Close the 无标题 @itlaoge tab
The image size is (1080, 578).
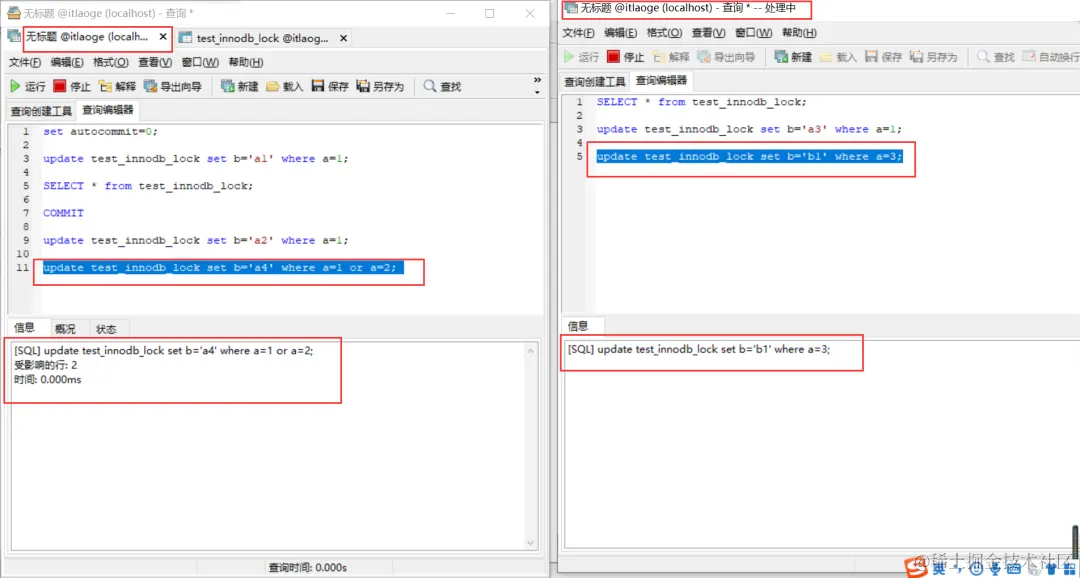point(163,37)
